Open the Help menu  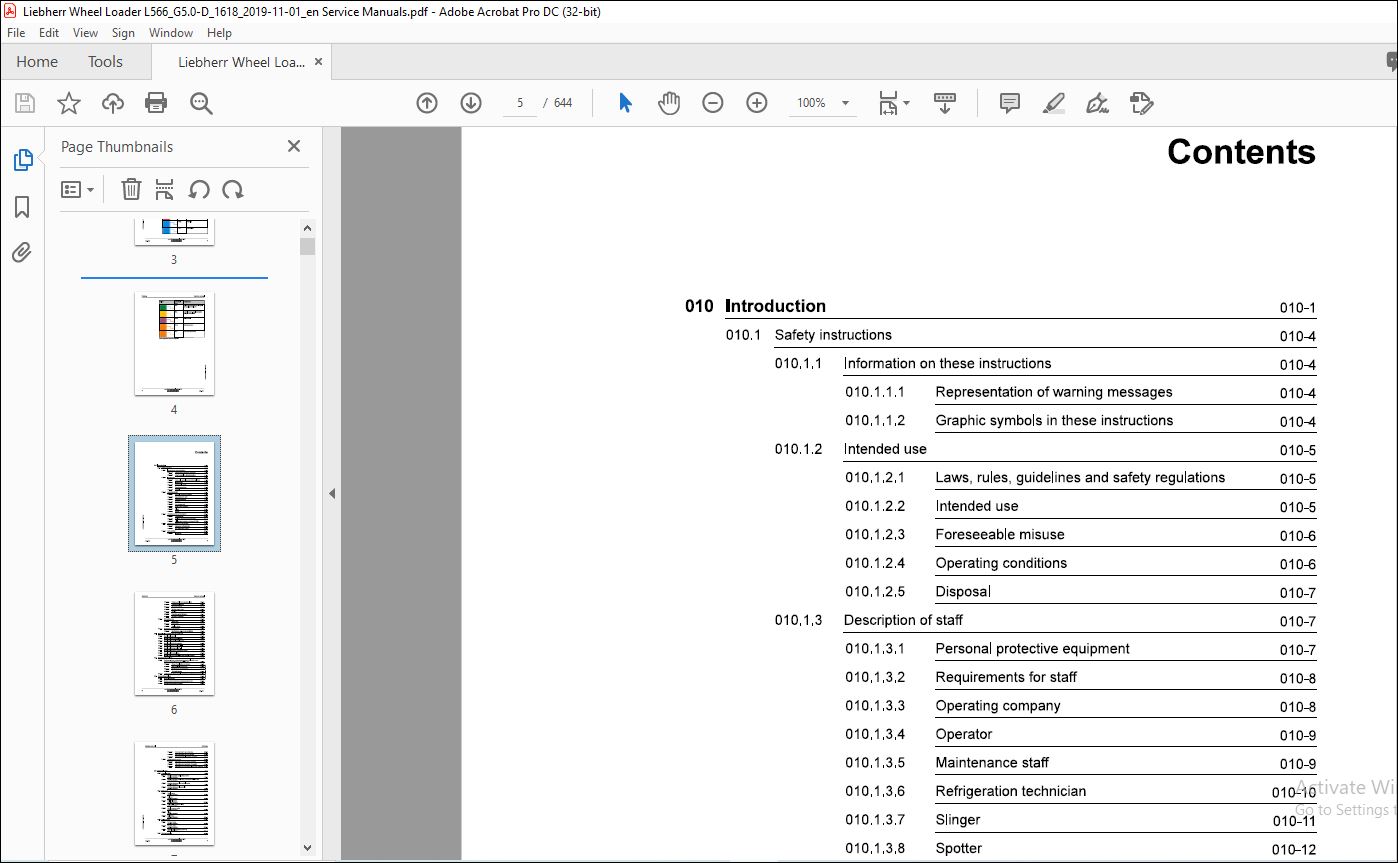coord(219,33)
